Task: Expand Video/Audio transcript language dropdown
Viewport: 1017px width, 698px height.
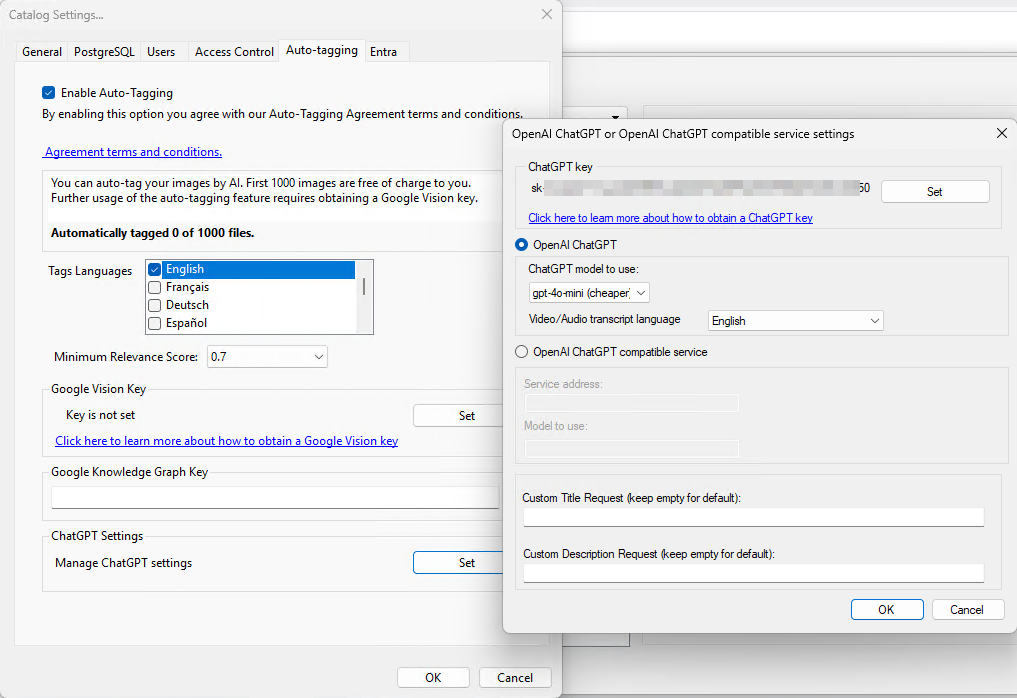Action: [795, 321]
